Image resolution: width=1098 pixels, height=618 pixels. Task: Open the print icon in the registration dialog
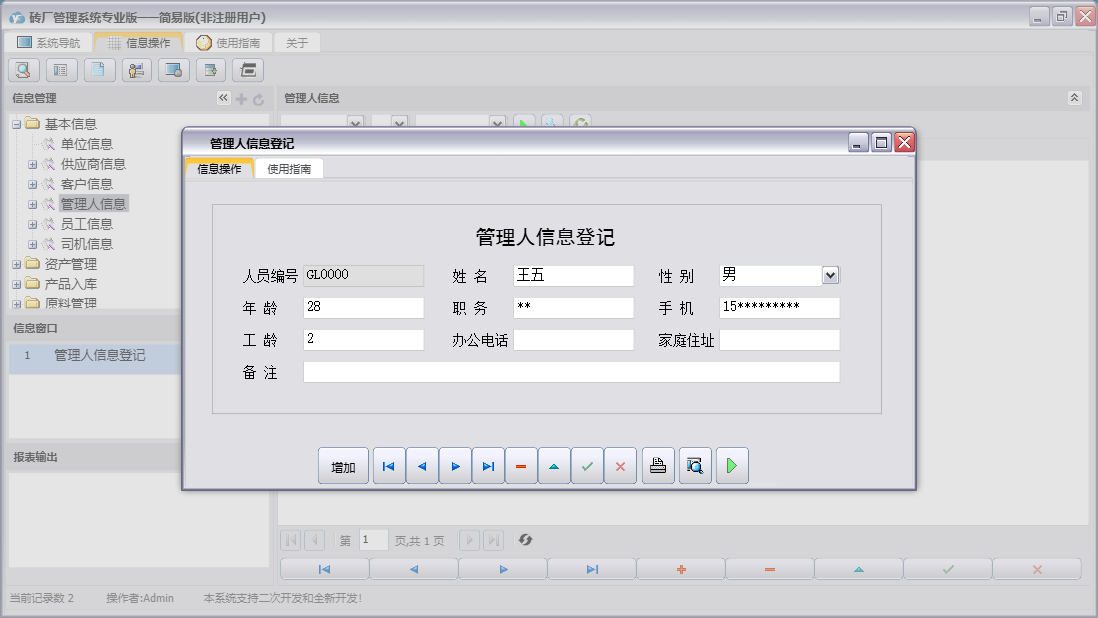657,465
